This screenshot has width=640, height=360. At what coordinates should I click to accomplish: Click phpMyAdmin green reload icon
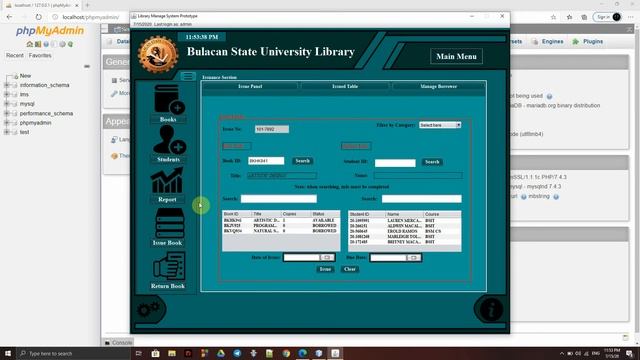point(70,44)
